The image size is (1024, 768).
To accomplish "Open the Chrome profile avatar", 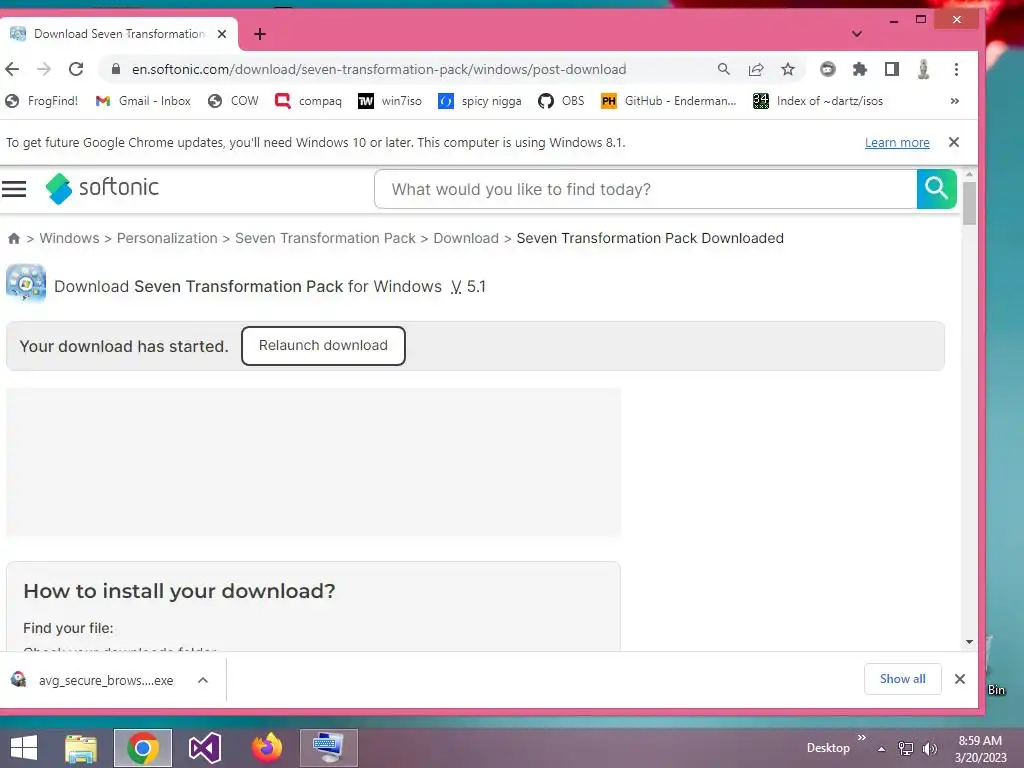I will pos(923,69).
